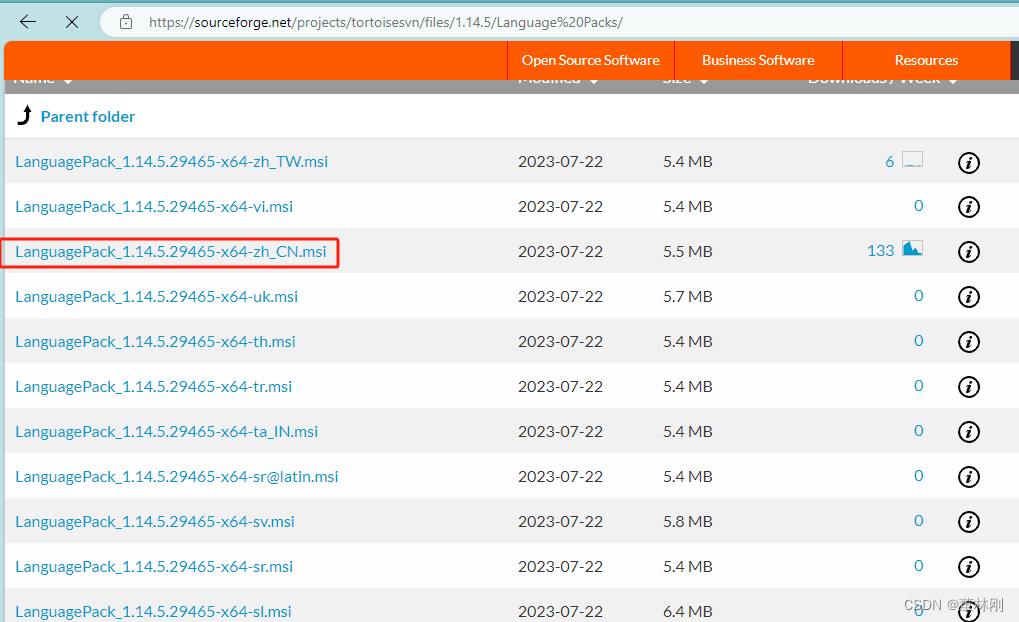Click the 0 downloads count for uk.msi
Viewport: 1019px width, 622px height.
point(918,296)
